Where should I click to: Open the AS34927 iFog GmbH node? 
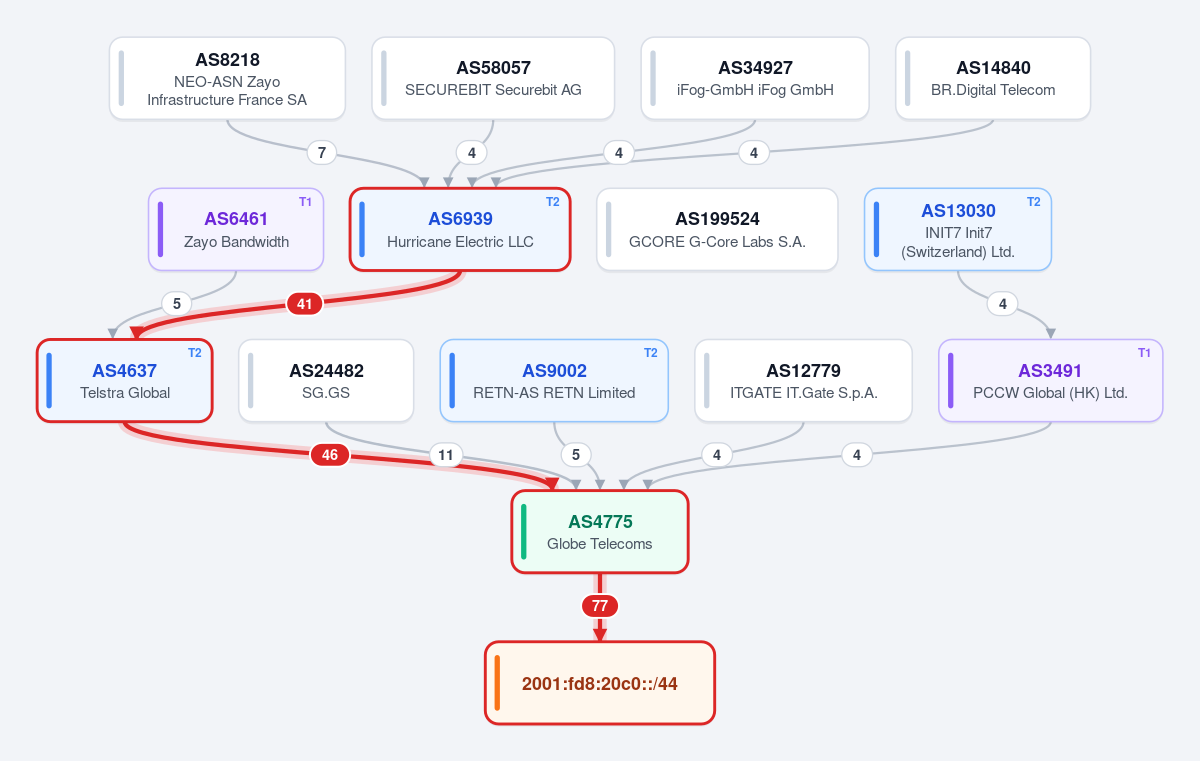pos(755,78)
